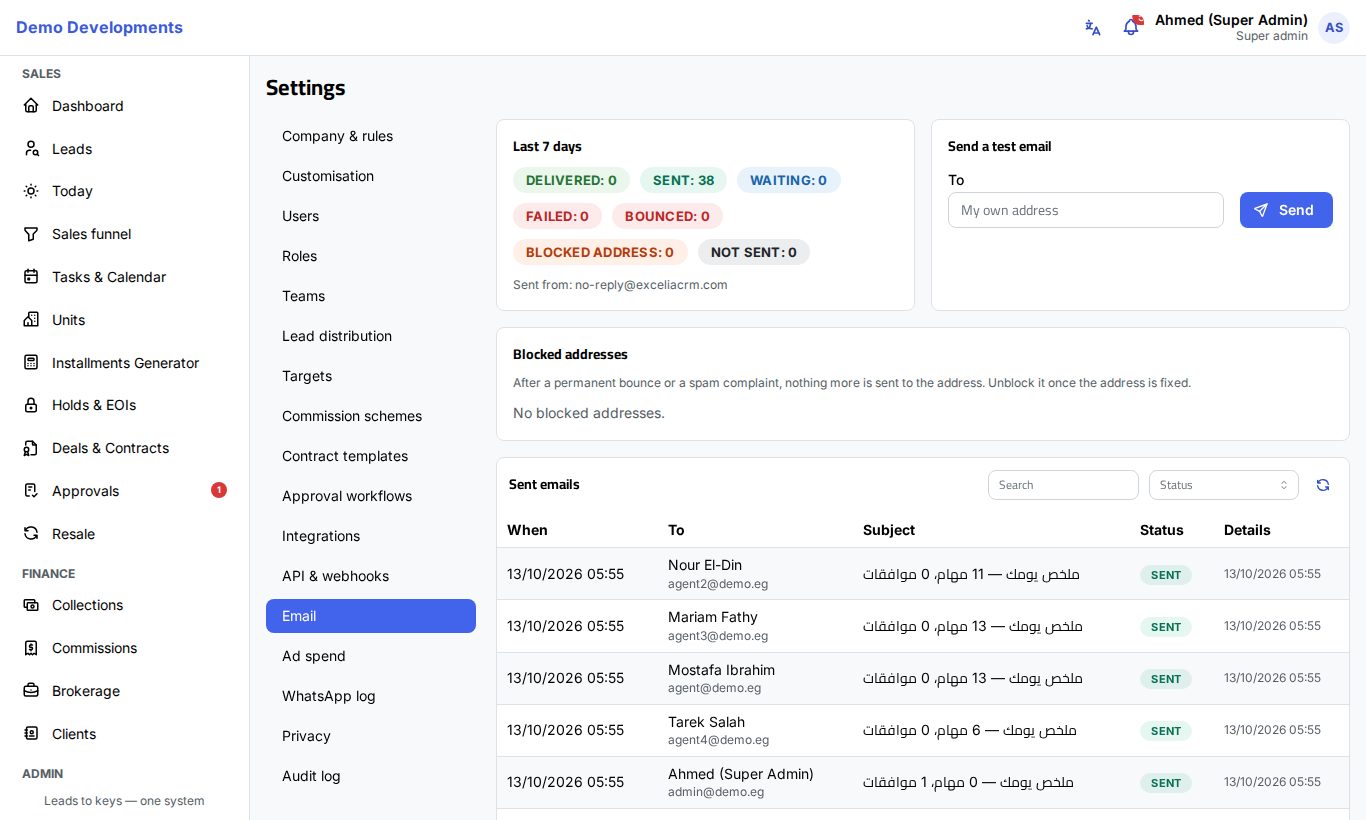Go to the Users settings section

click(371, 216)
